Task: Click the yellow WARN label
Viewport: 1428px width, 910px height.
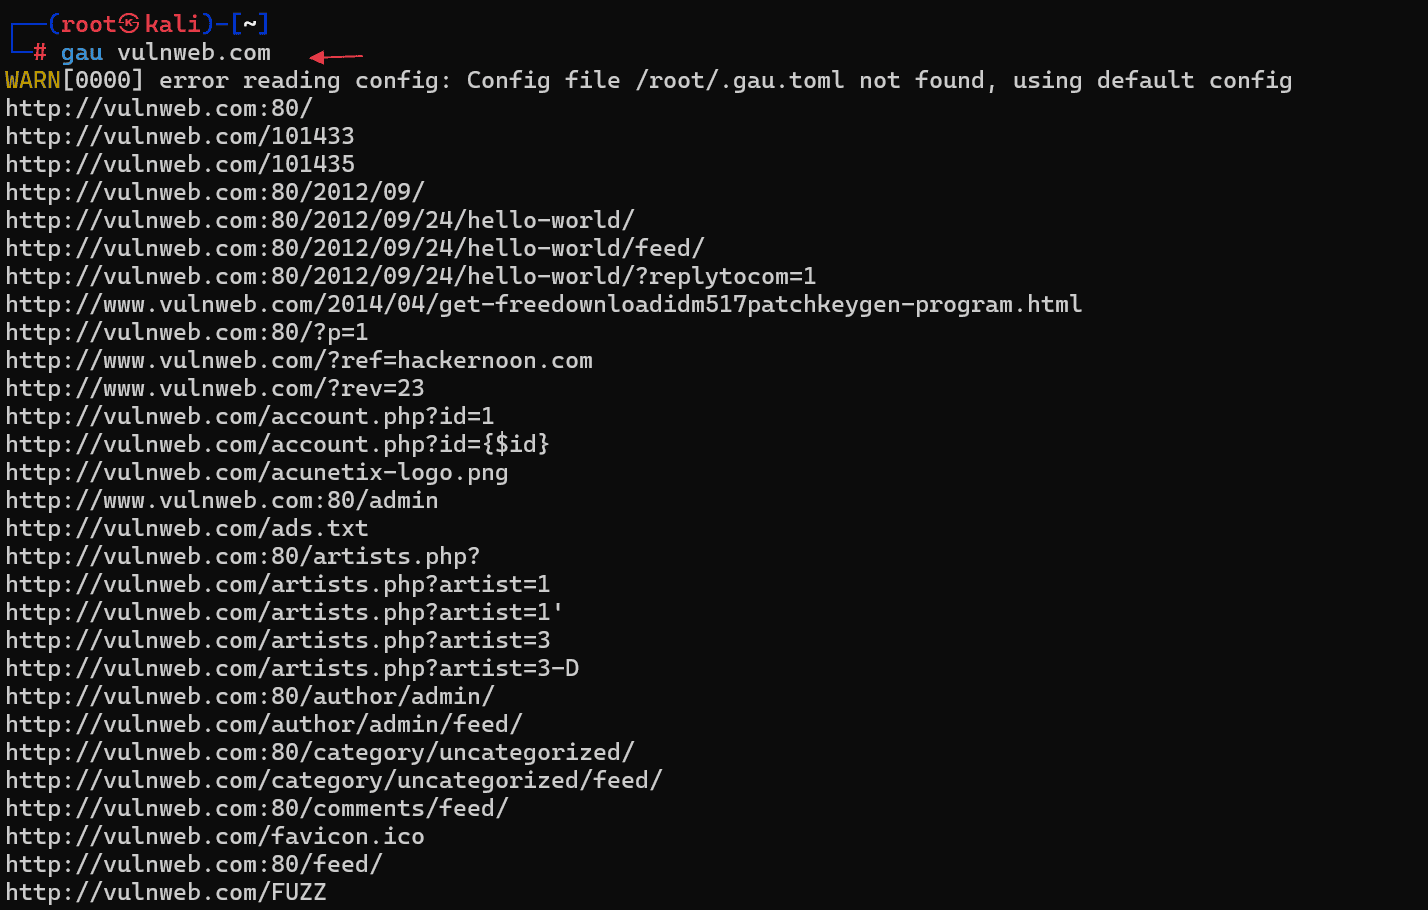Action: click(x=33, y=80)
